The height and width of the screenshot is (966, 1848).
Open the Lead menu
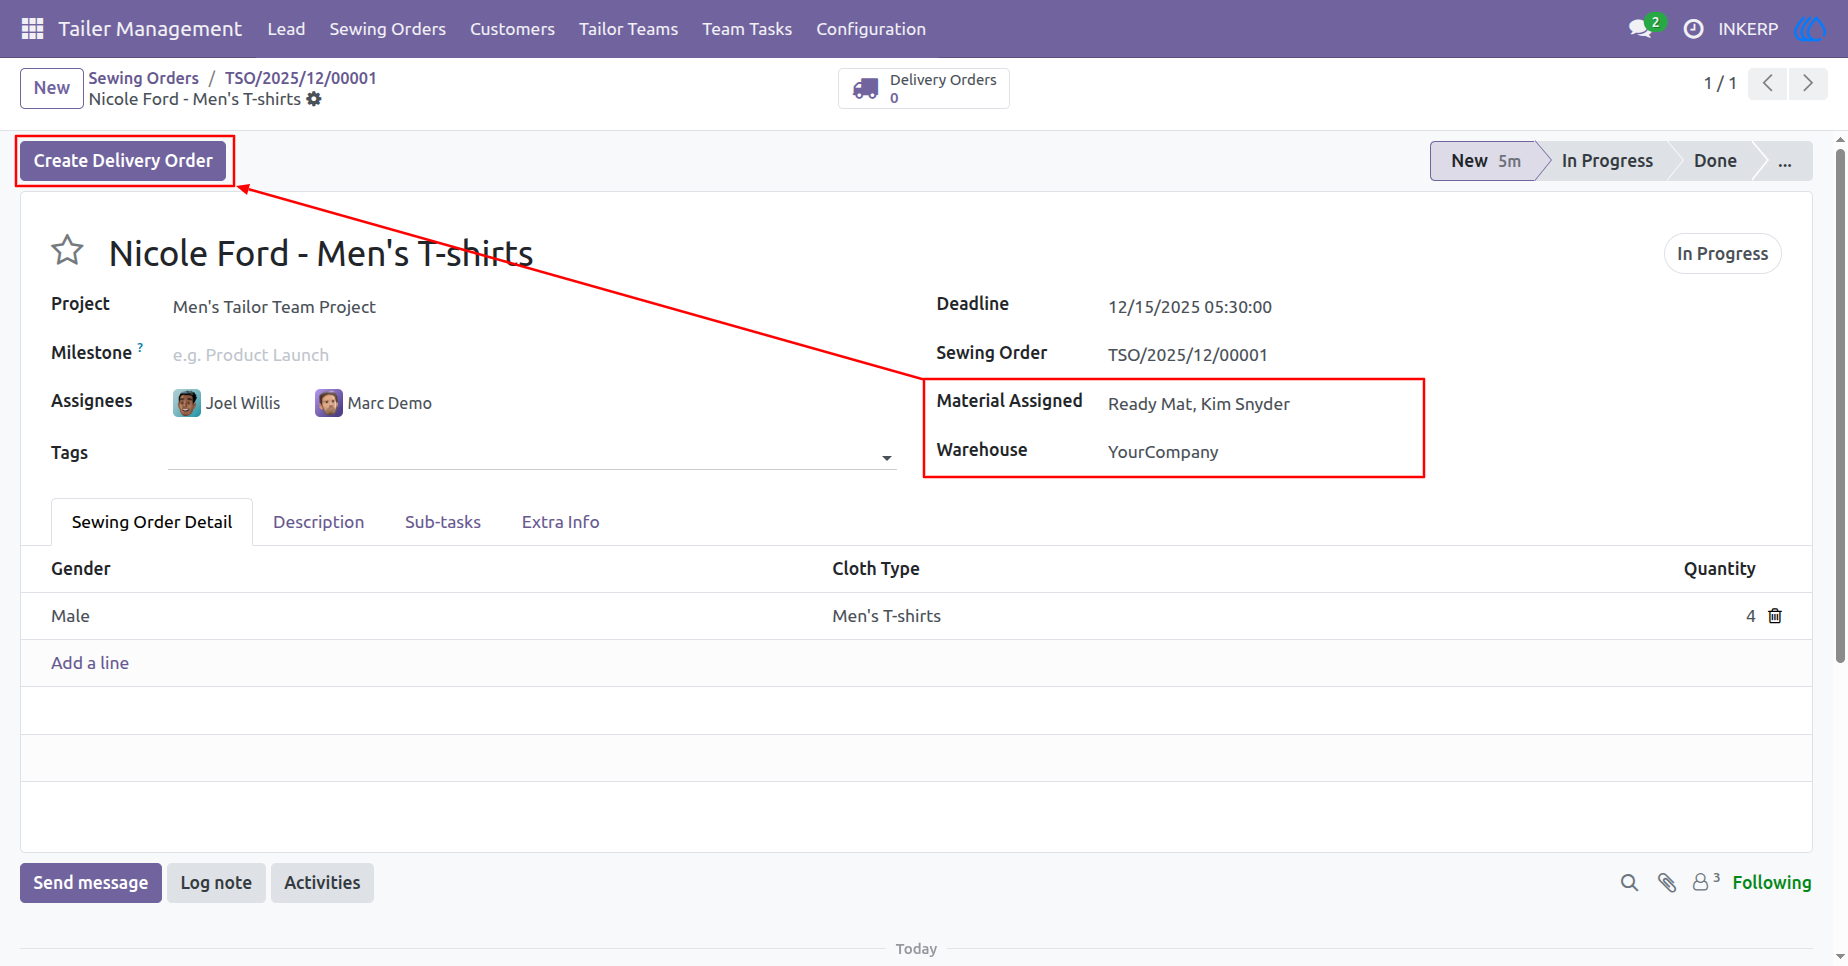[286, 29]
